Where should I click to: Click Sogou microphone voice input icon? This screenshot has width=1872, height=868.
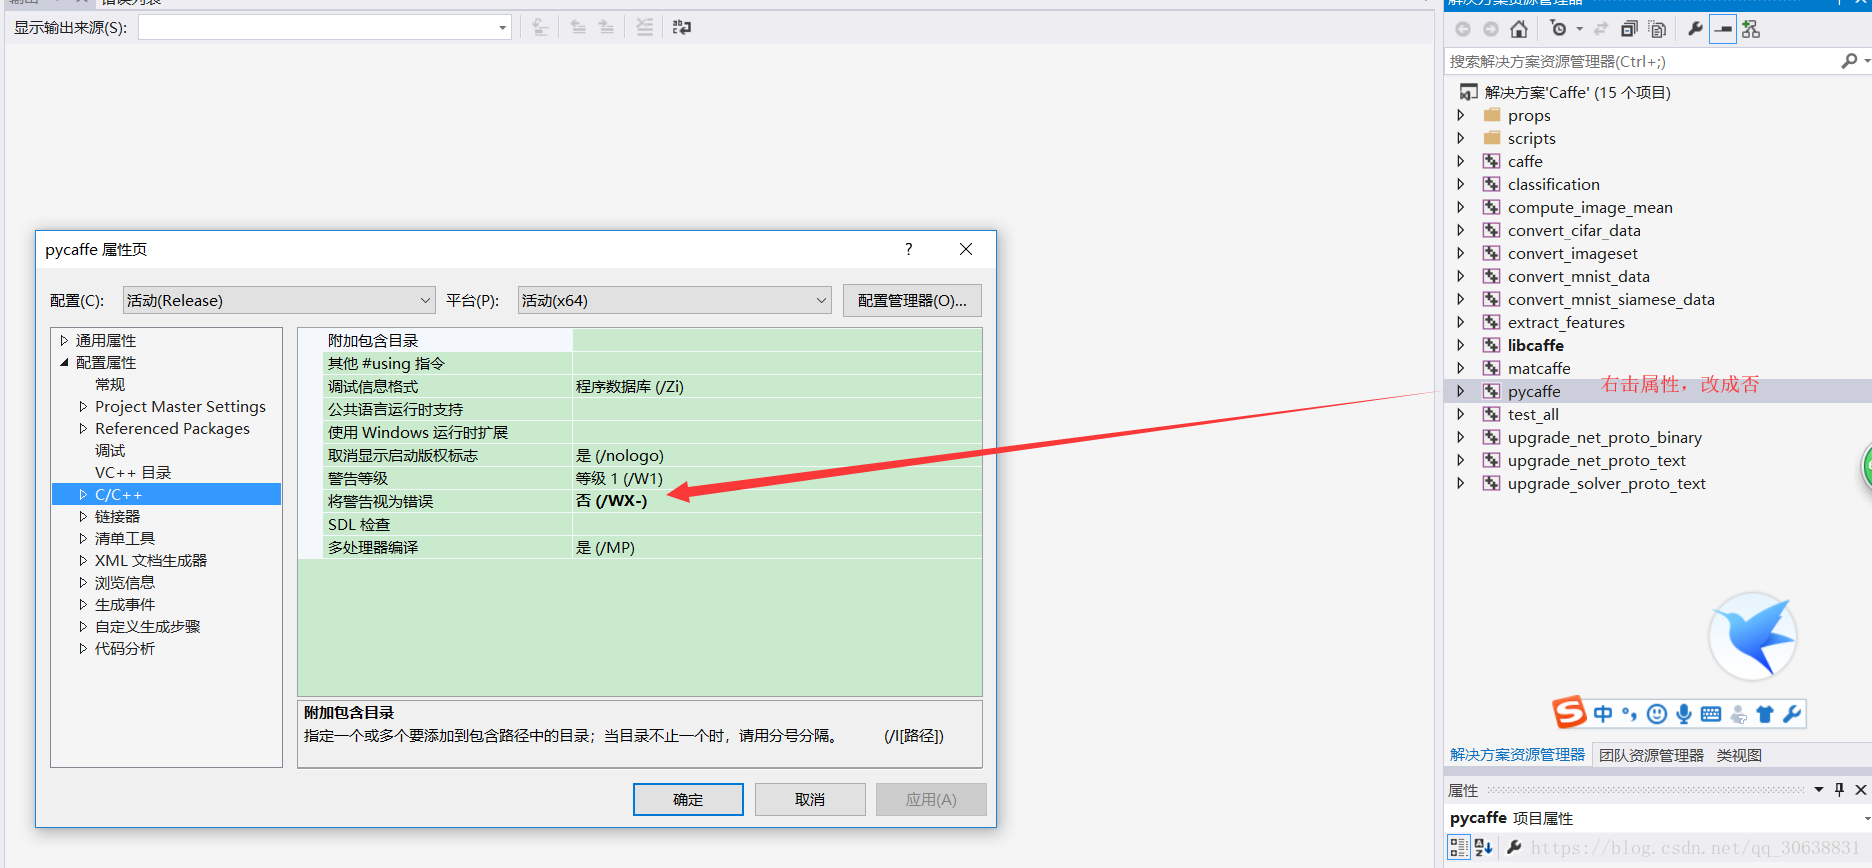tap(1684, 713)
